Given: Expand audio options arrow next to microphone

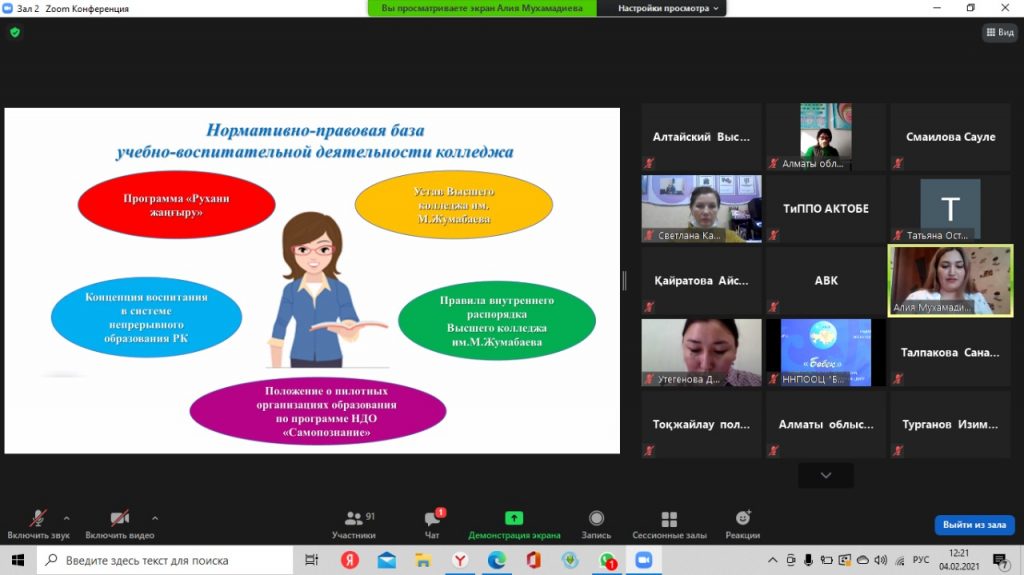Looking at the screenshot, I should click(x=67, y=518).
